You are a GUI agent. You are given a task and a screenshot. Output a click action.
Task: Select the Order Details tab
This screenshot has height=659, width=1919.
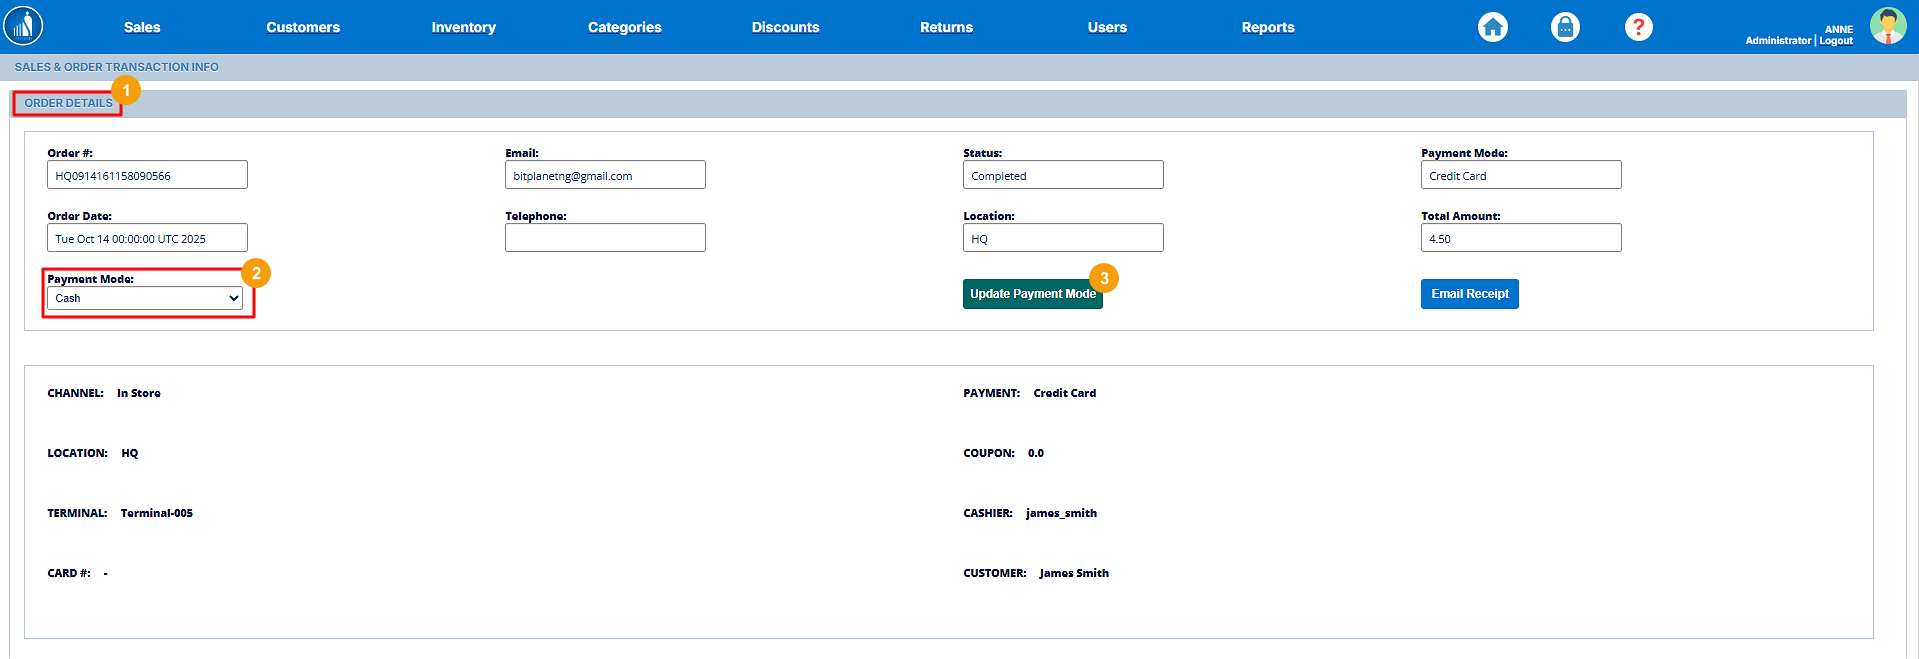(68, 103)
